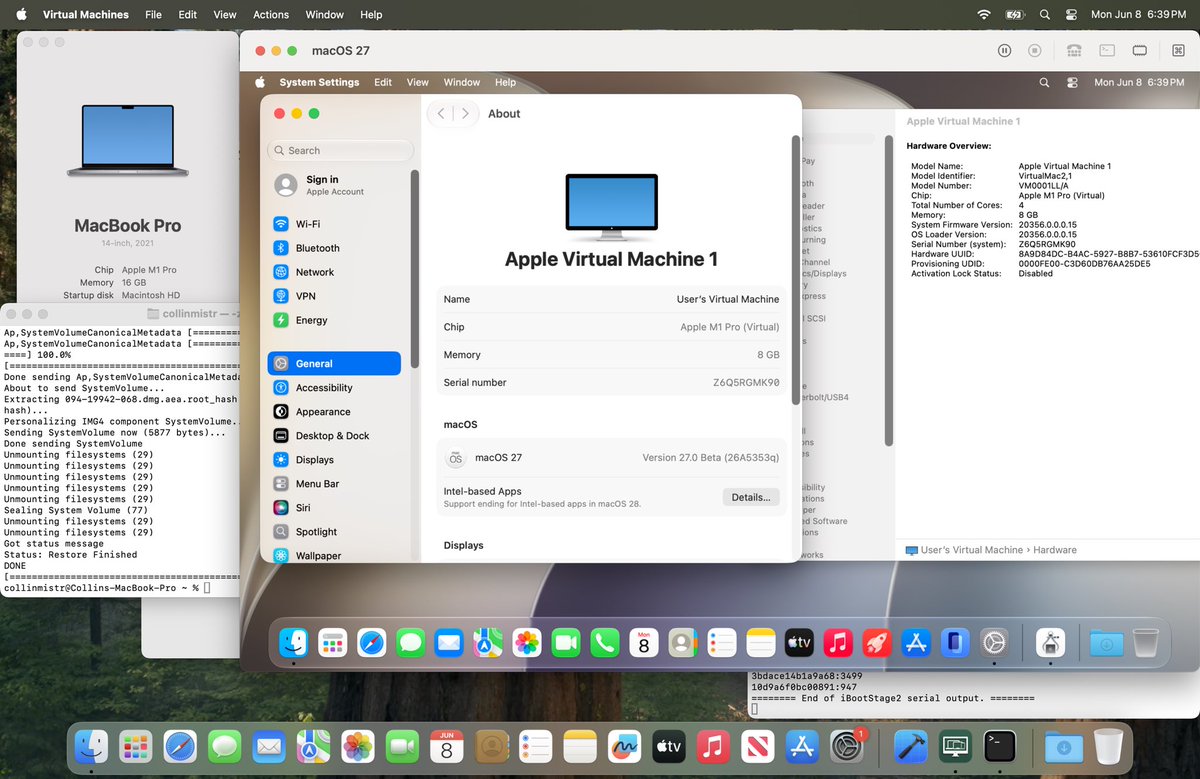Image resolution: width=1200 pixels, height=779 pixels.
Task: Open App Store in the guest dock
Action: (x=915, y=642)
